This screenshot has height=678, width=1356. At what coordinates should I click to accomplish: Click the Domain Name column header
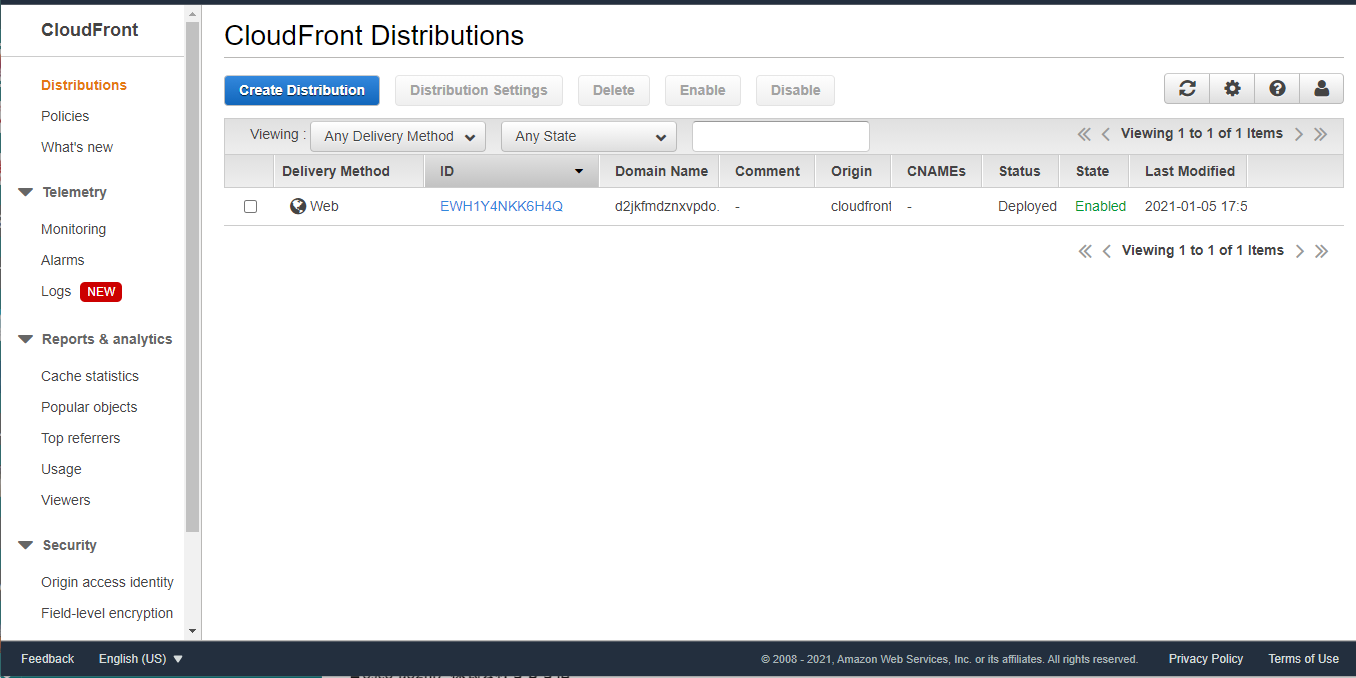click(x=661, y=171)
